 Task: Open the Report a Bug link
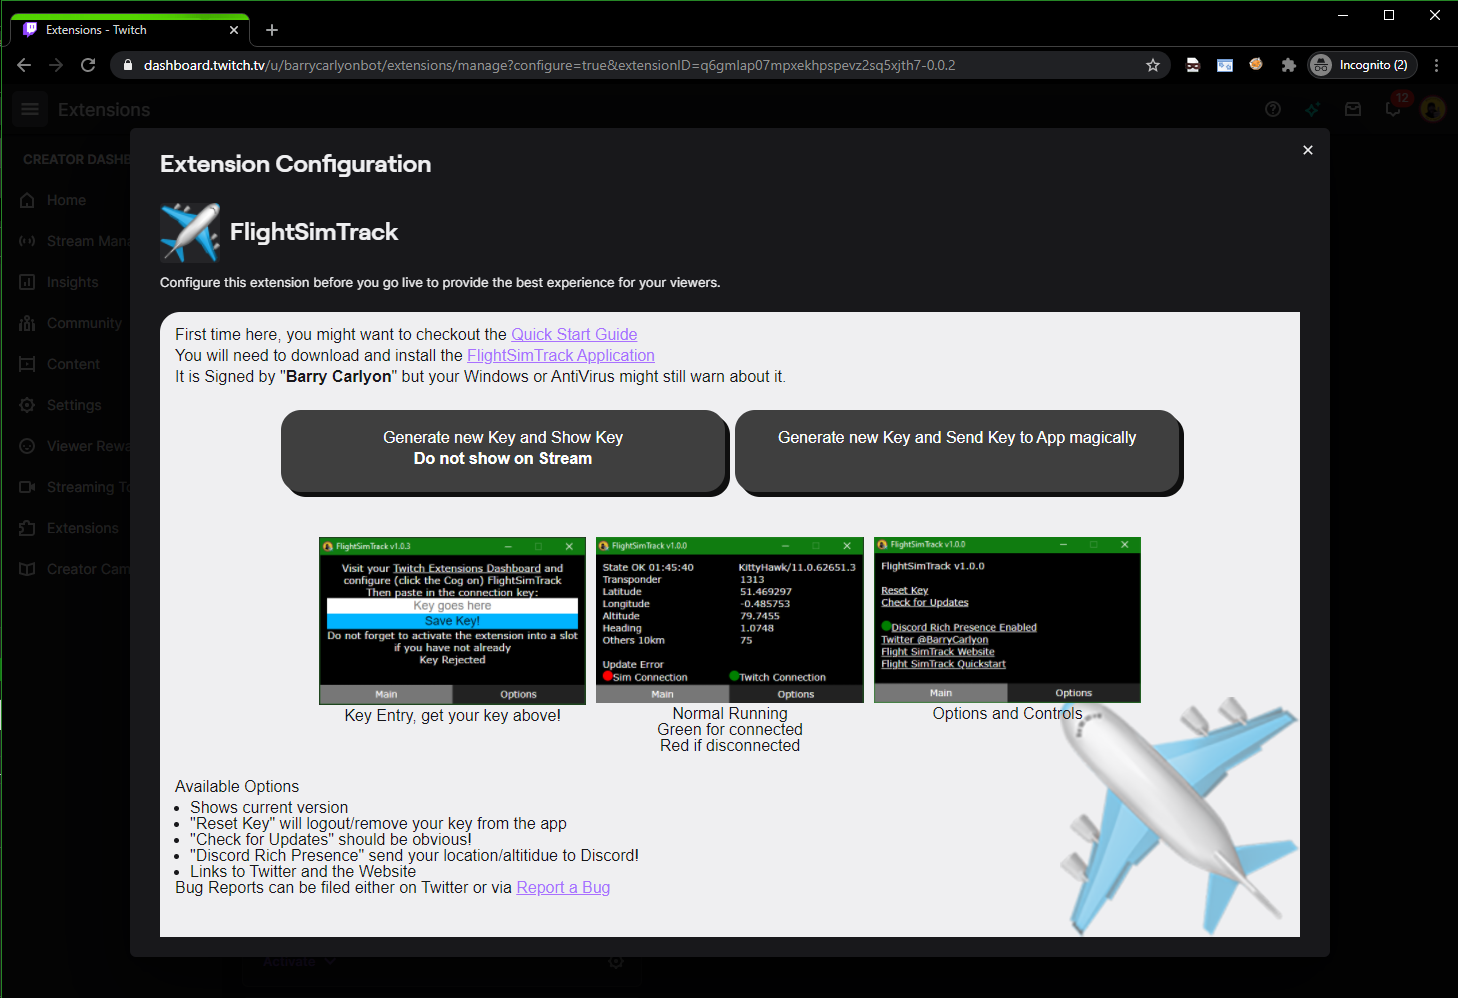pos(563,887)
